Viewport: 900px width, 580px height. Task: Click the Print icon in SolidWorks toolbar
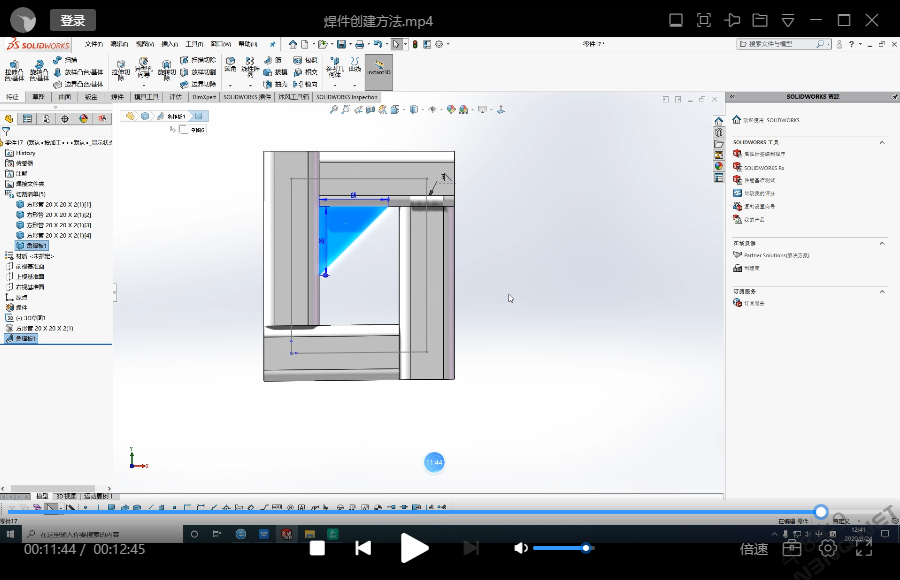click(x=359, y=44)
